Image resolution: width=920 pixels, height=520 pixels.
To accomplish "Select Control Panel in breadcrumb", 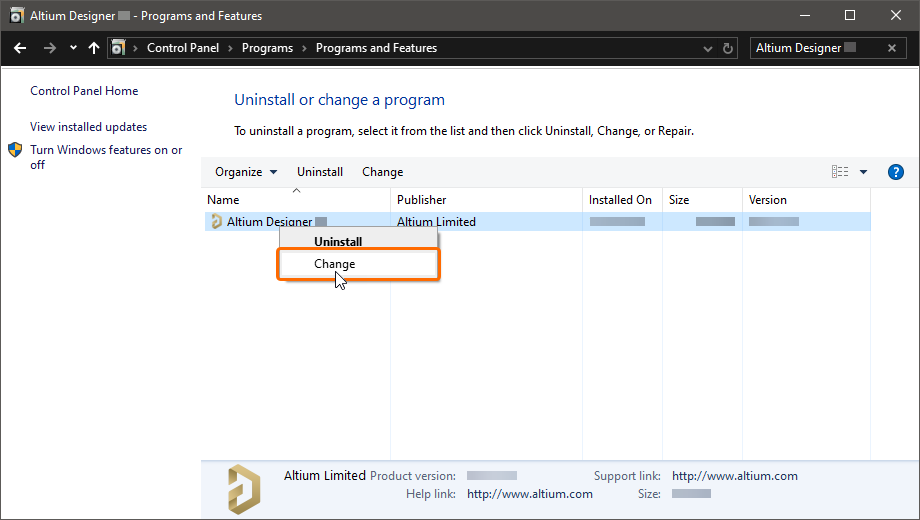I will coord(183,48).
